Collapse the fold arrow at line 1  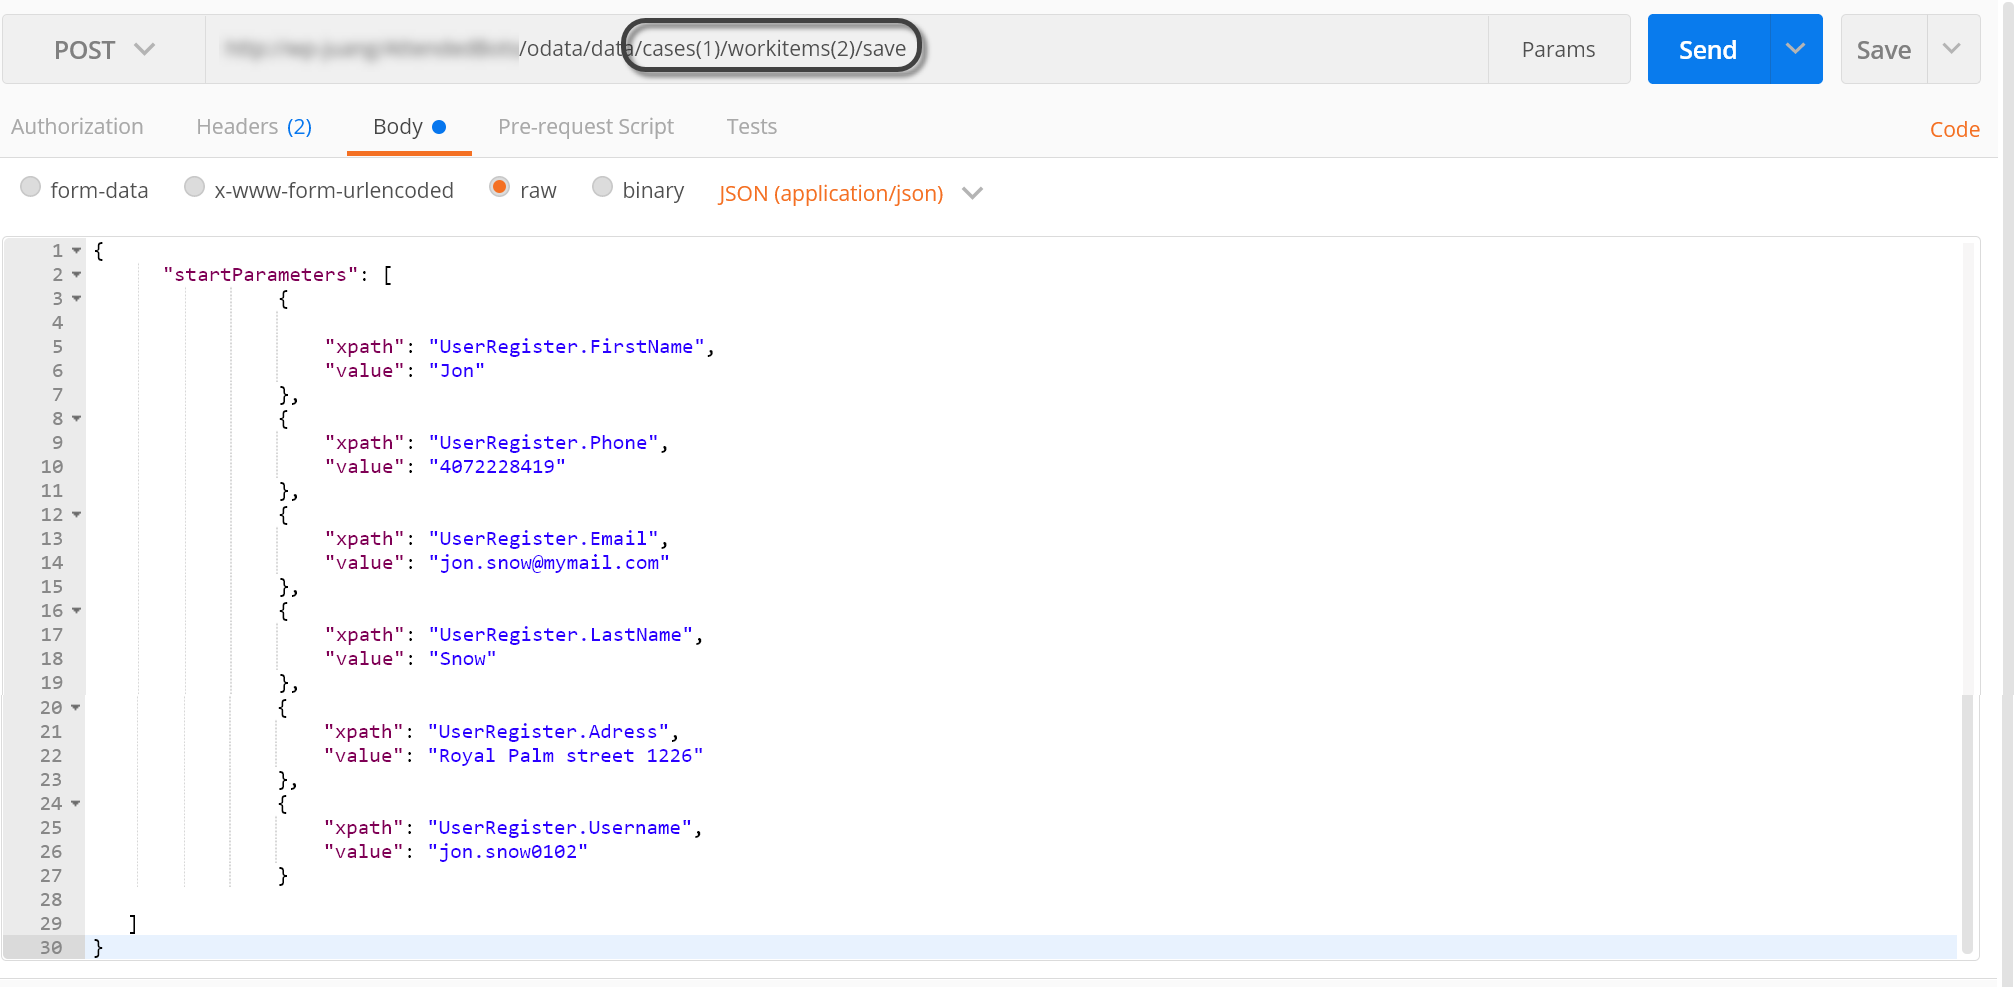click(77, 251)
